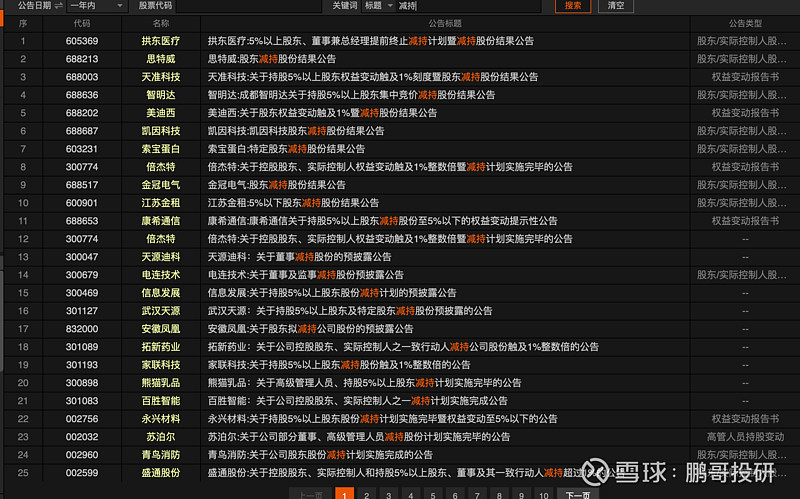Click the orange 搜索 button
Image resolution: width=800 pixels, height=499 pixels.
(x=573, y=6)
